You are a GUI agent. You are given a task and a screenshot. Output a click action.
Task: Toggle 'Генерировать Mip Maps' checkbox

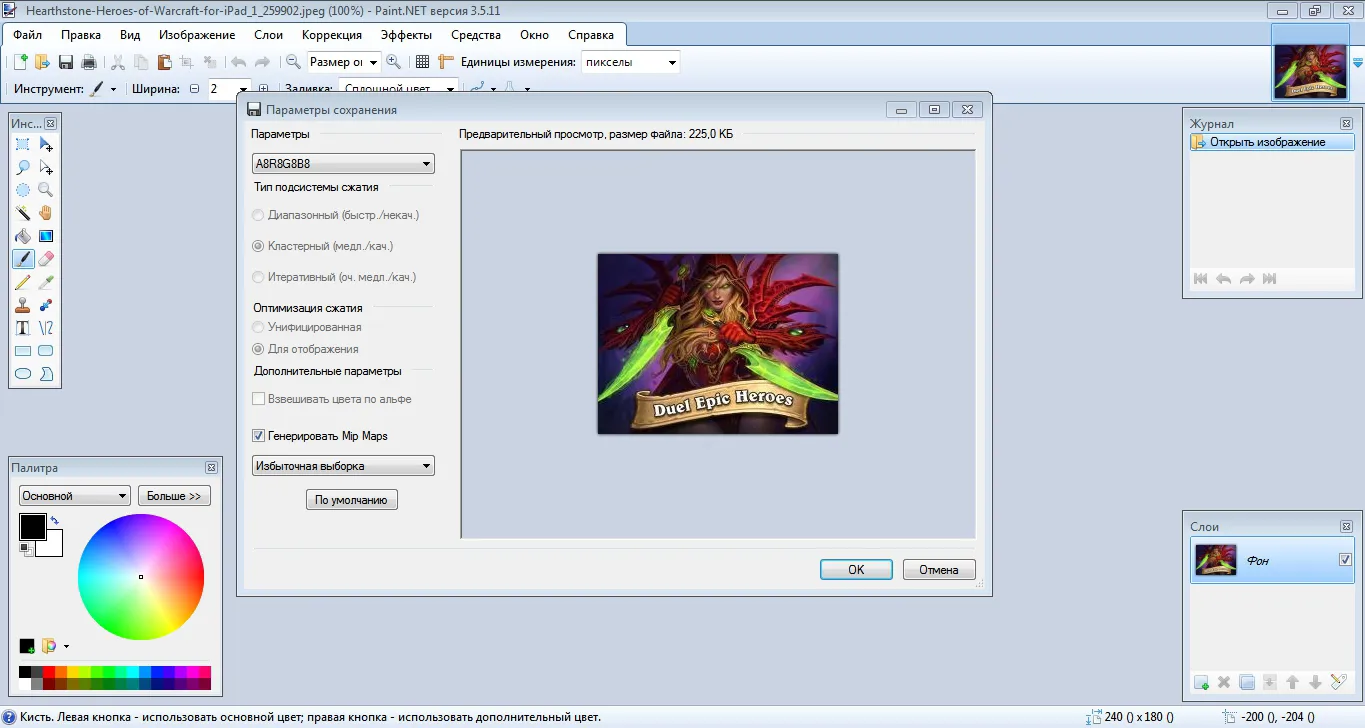[259, 436]
